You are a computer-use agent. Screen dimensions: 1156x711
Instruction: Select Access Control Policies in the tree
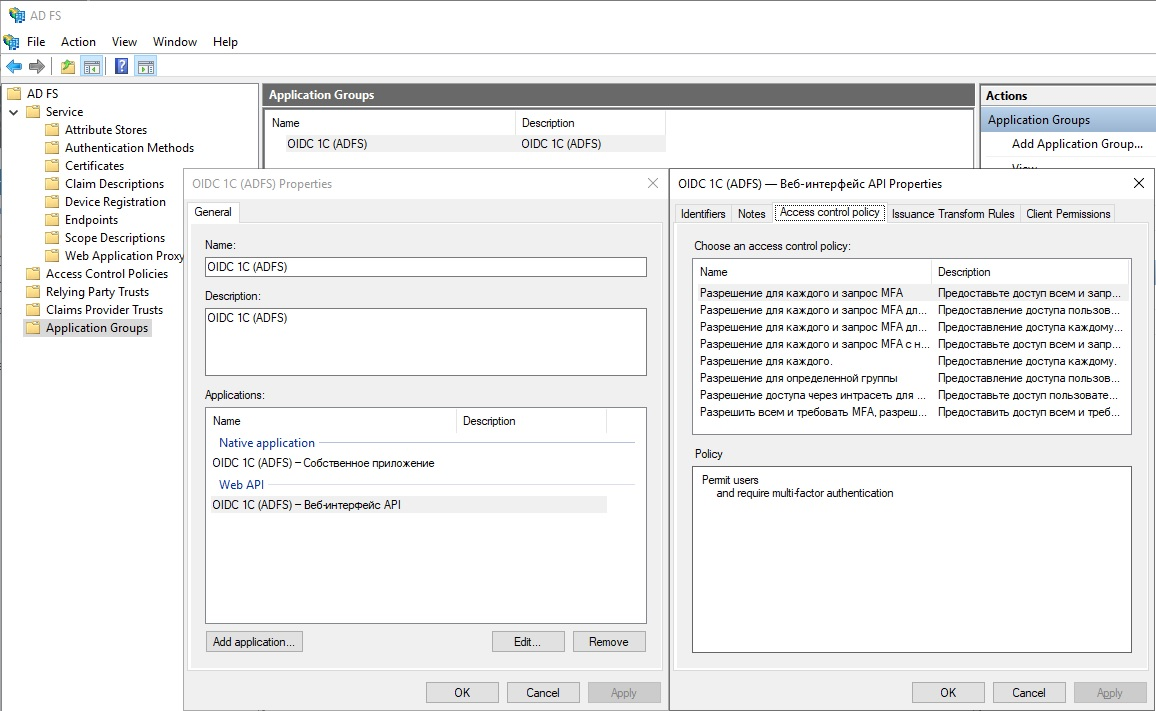click(106, 274)
